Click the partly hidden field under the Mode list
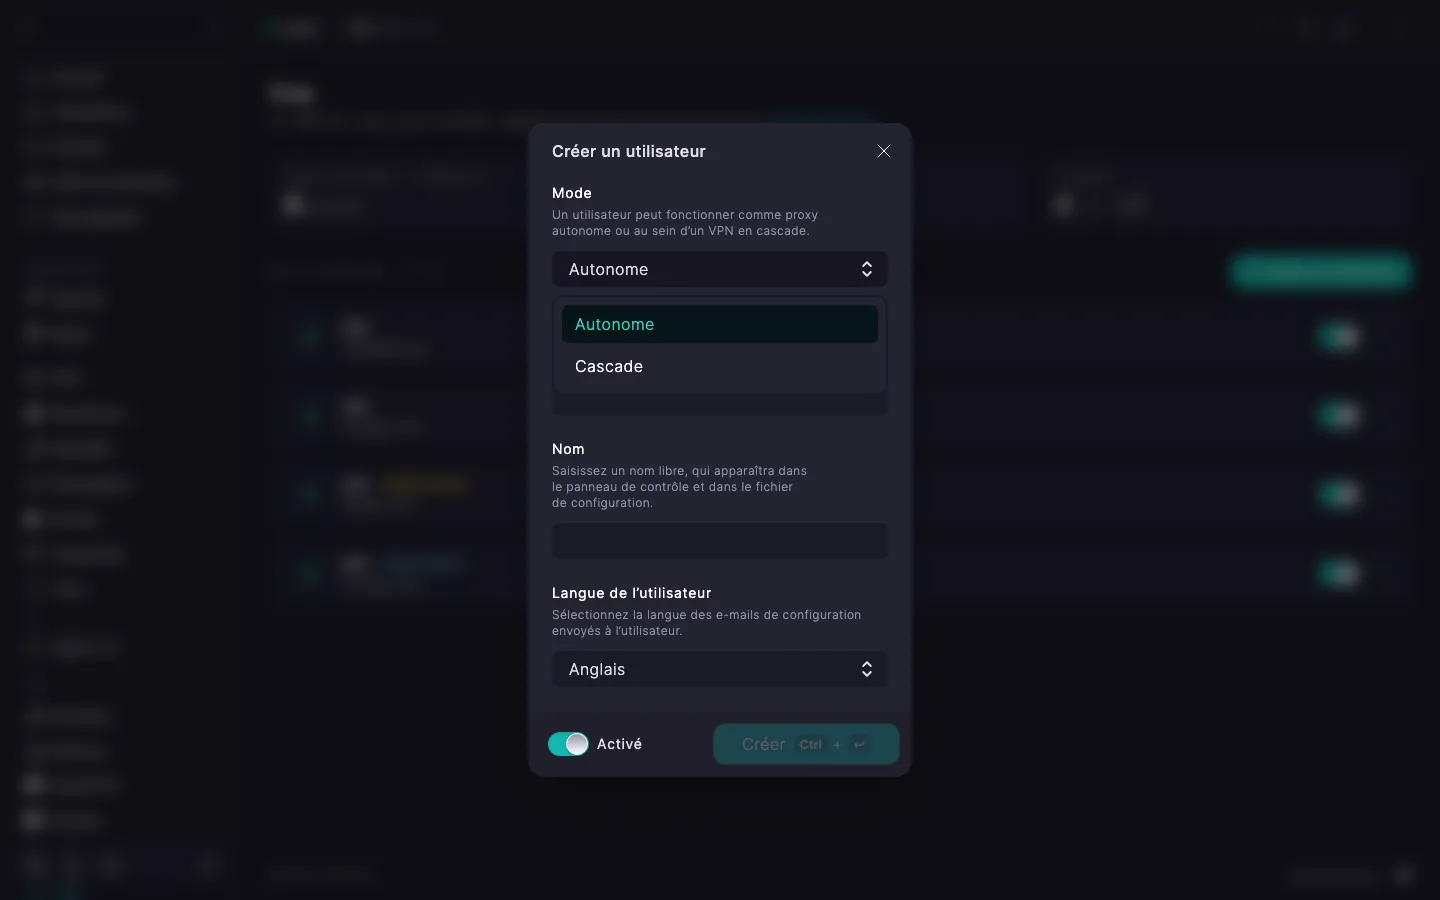 [x=720, y=405]
